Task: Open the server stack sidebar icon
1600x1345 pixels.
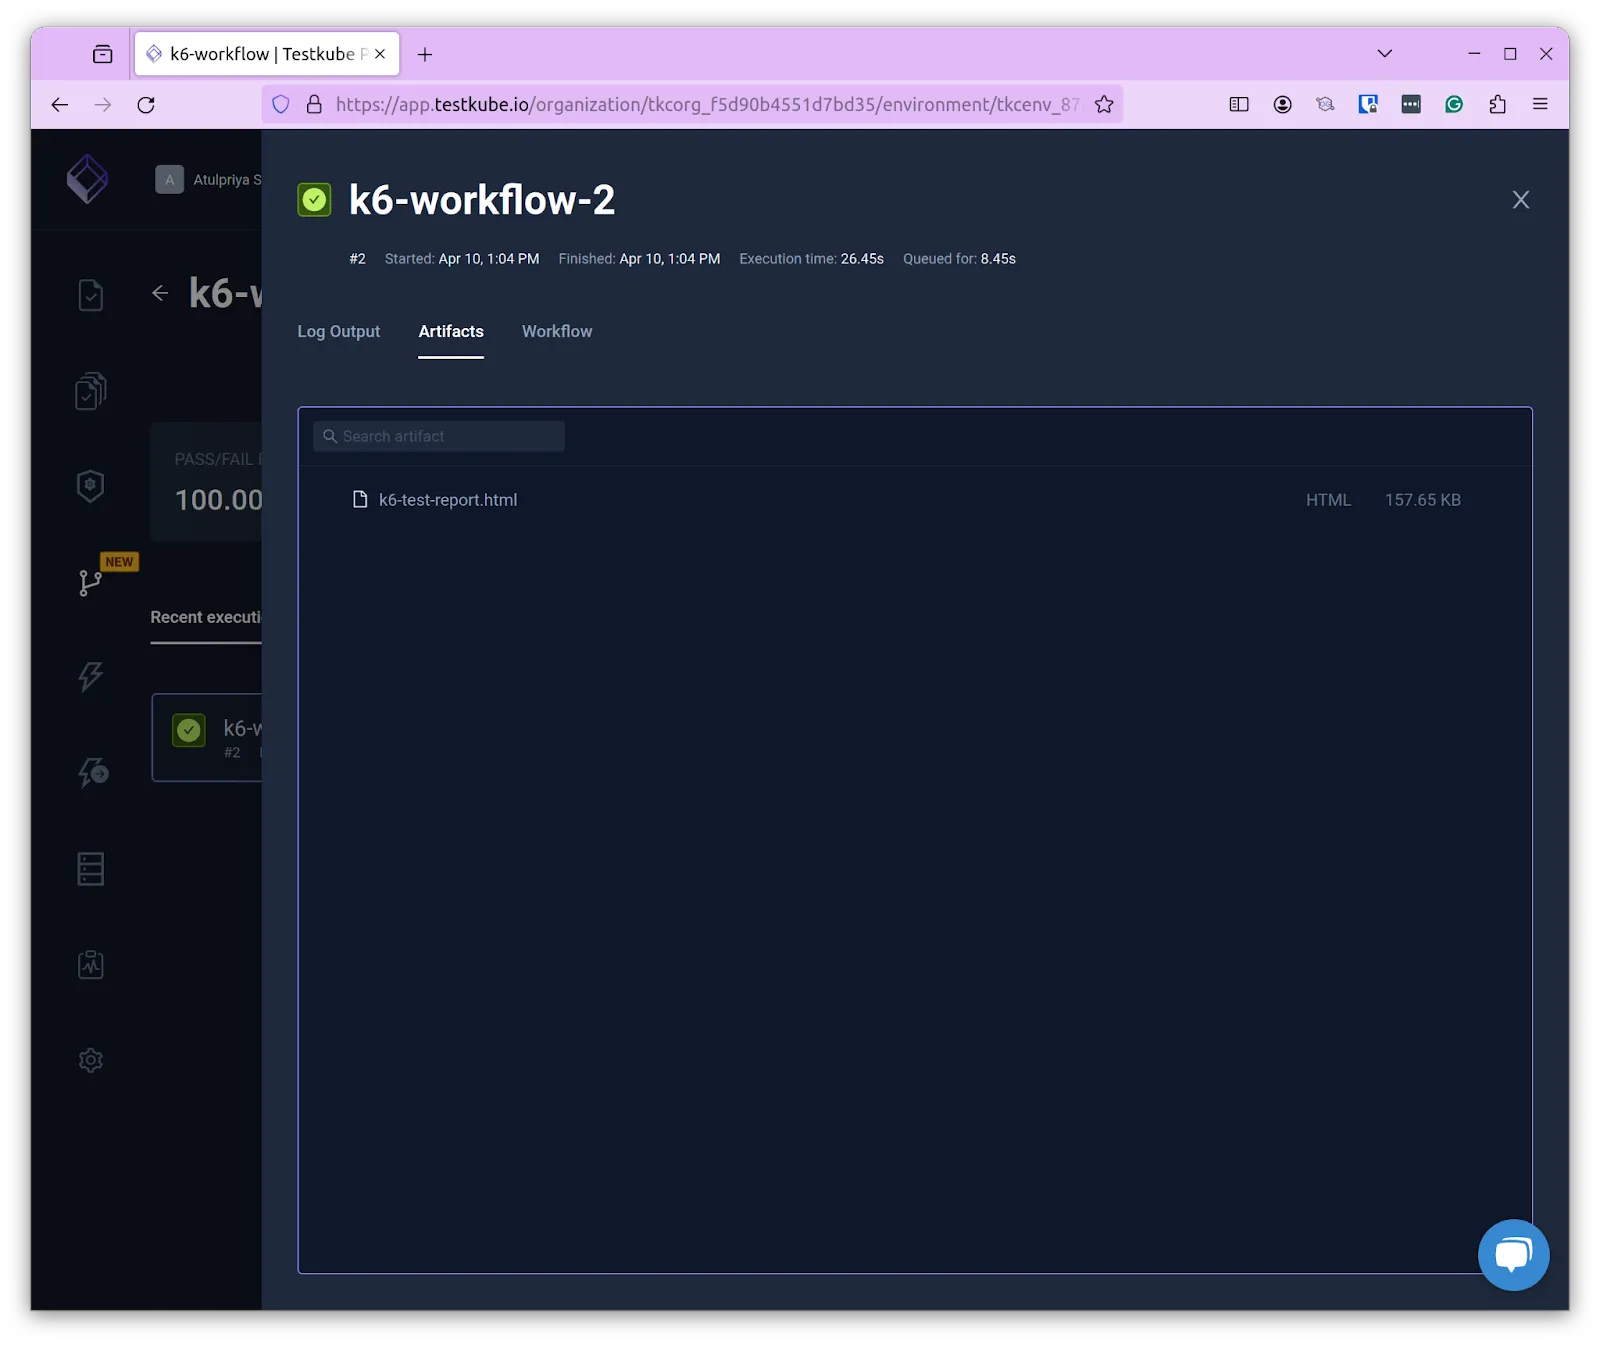Action: [90, 869]
